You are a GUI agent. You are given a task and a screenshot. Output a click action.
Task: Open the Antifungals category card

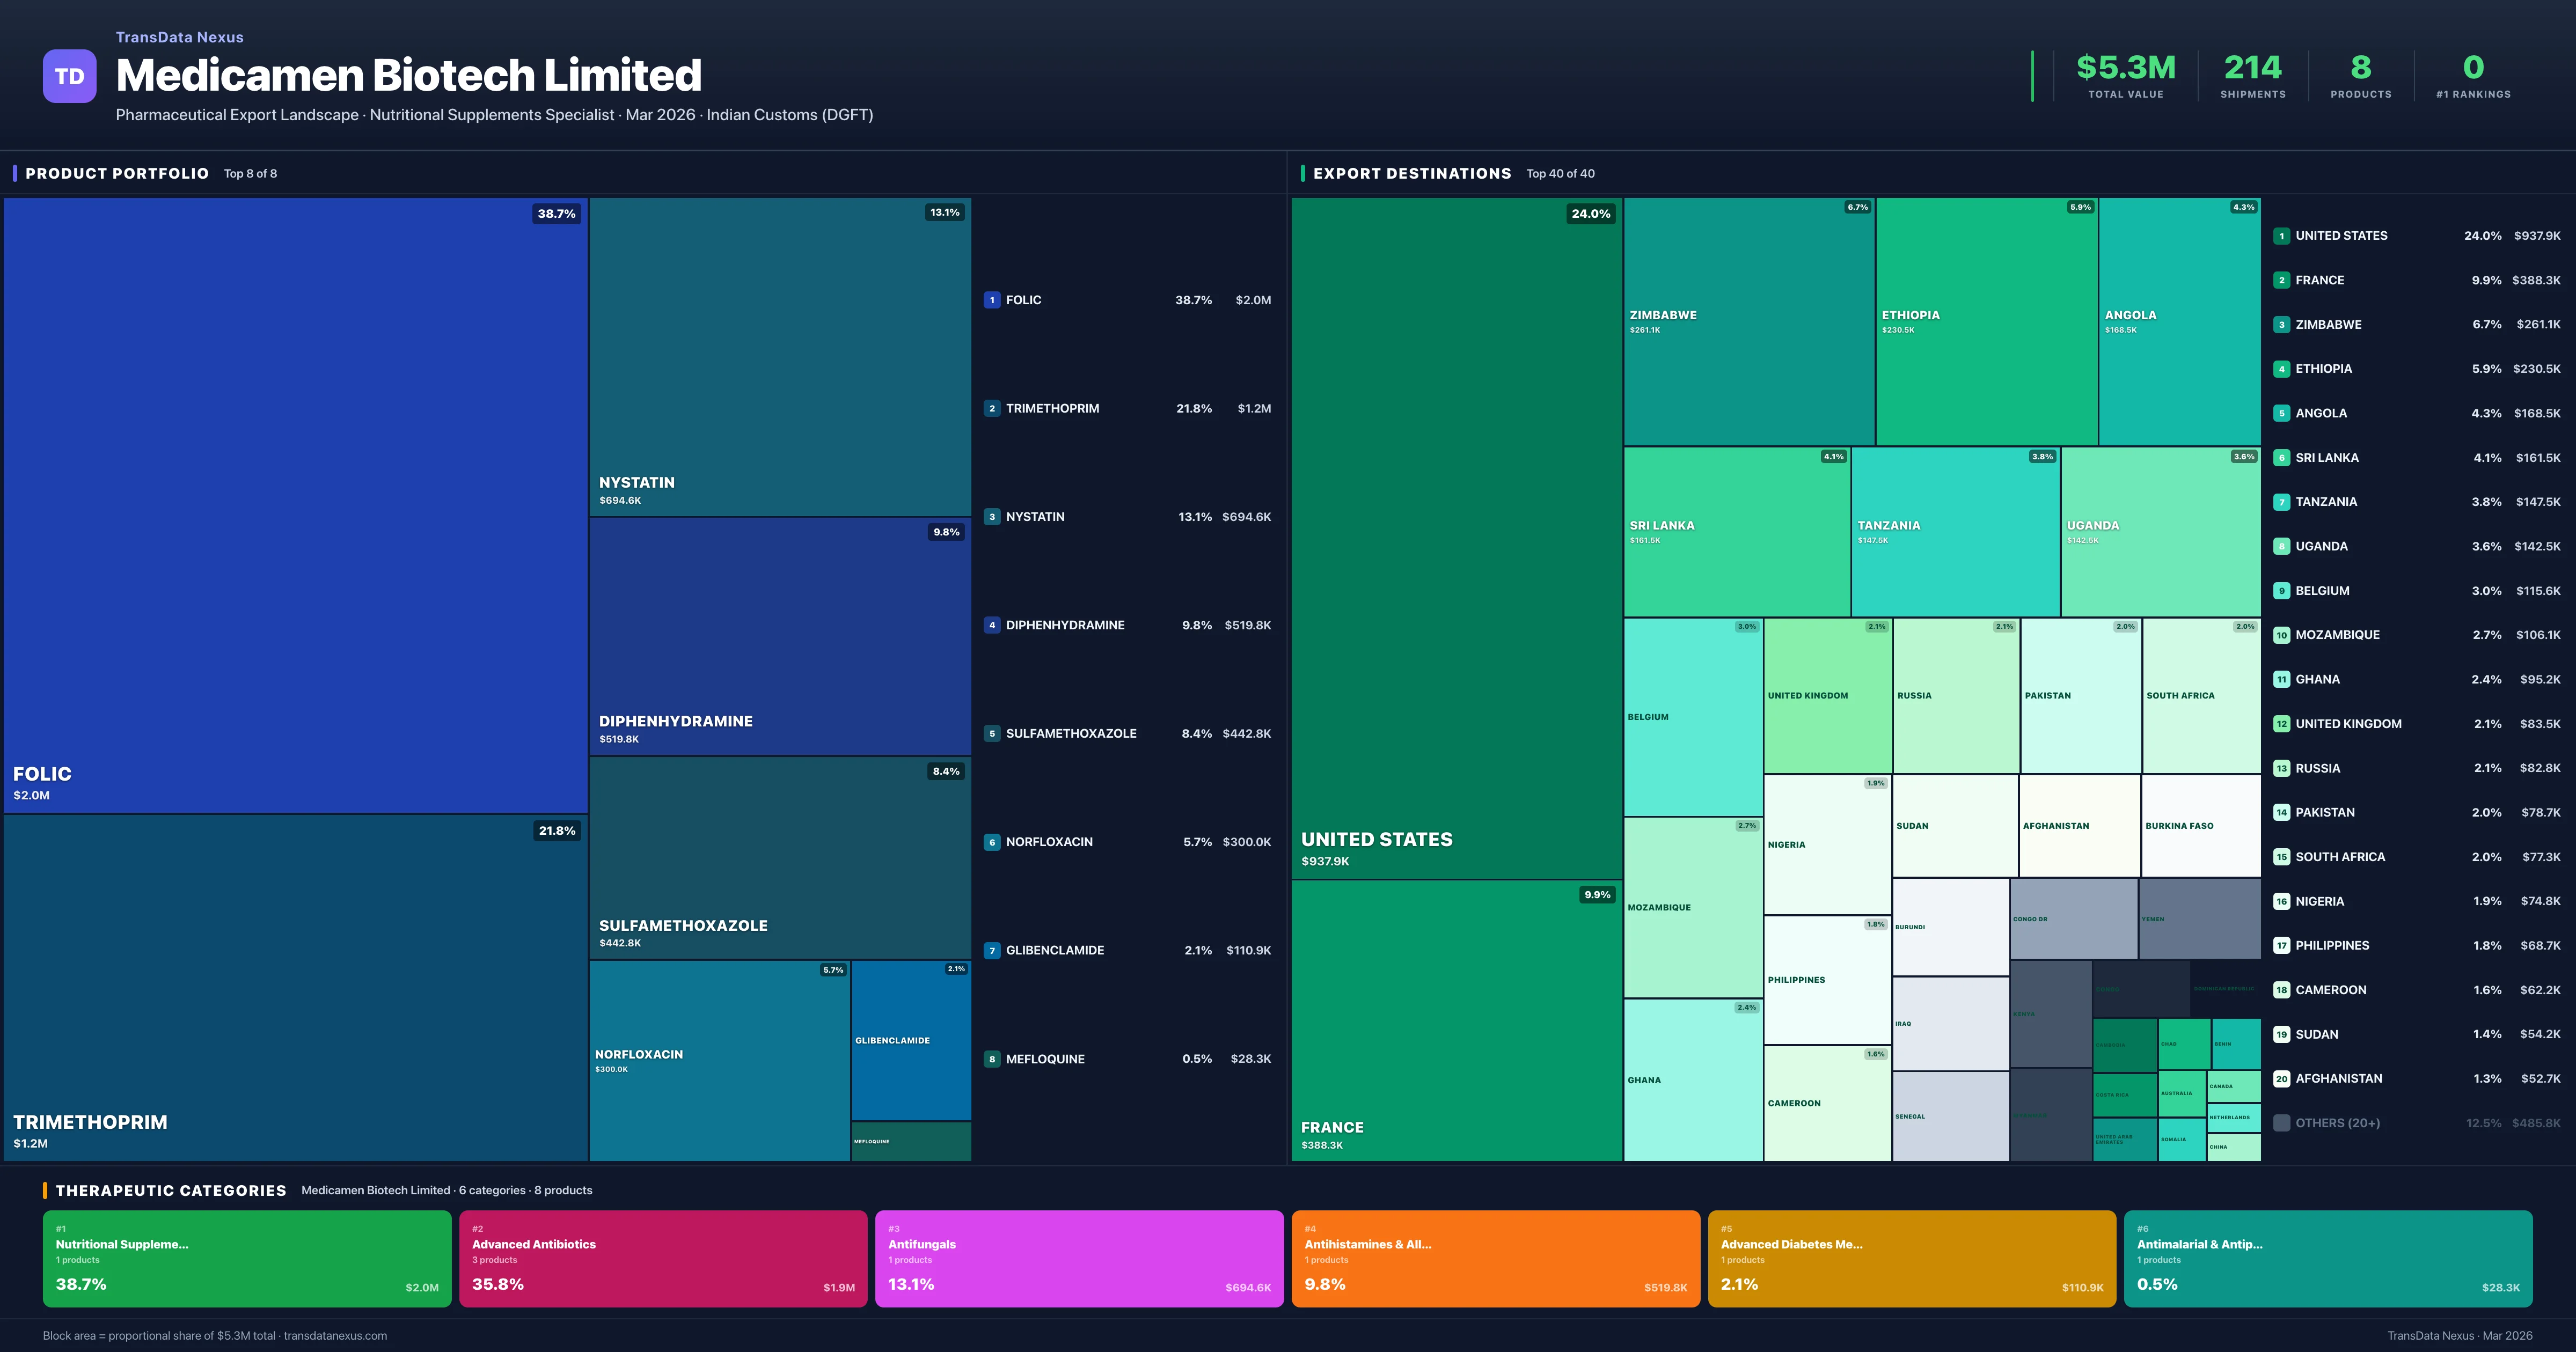point(1079,1258)
